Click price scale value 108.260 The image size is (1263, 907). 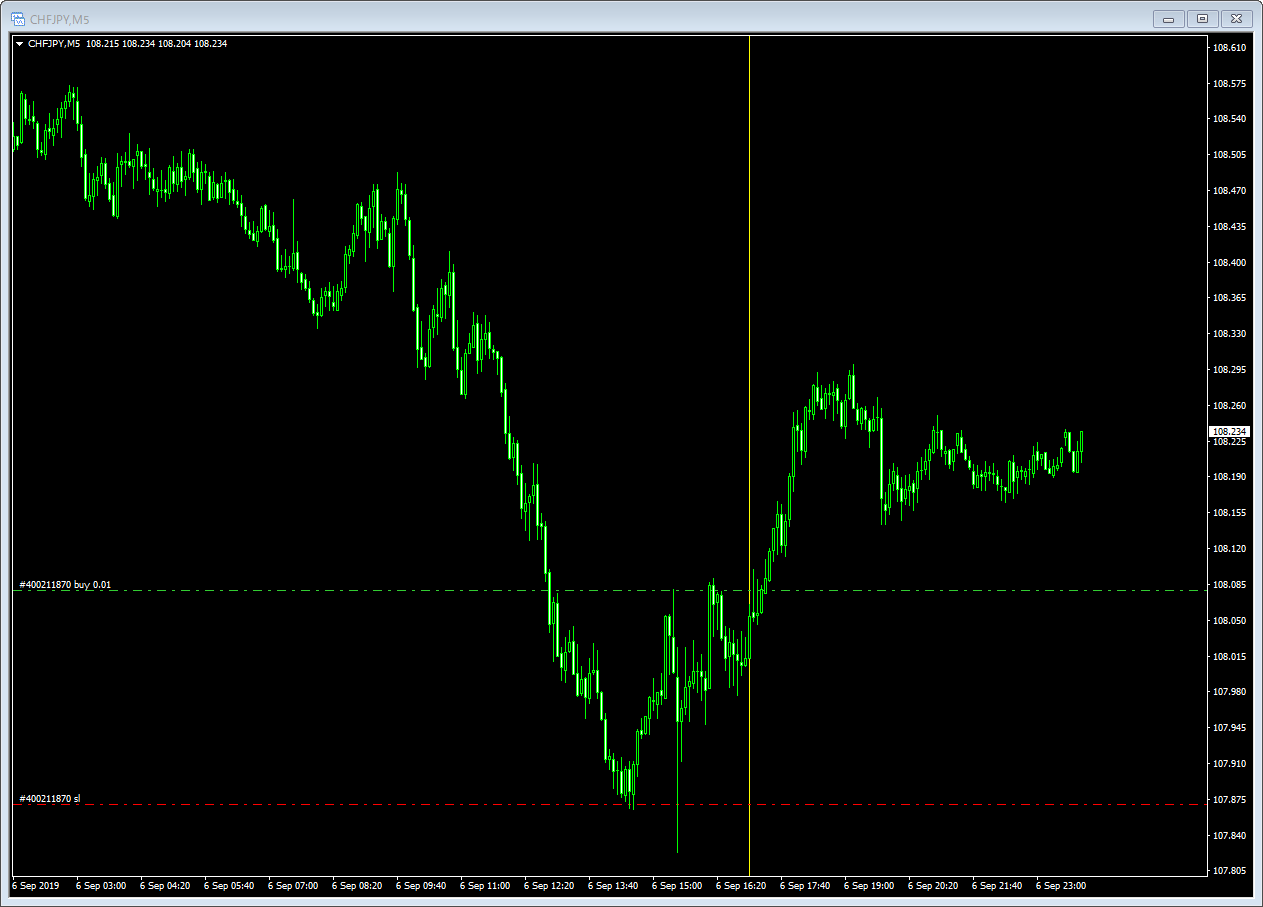click(1229, 406)
